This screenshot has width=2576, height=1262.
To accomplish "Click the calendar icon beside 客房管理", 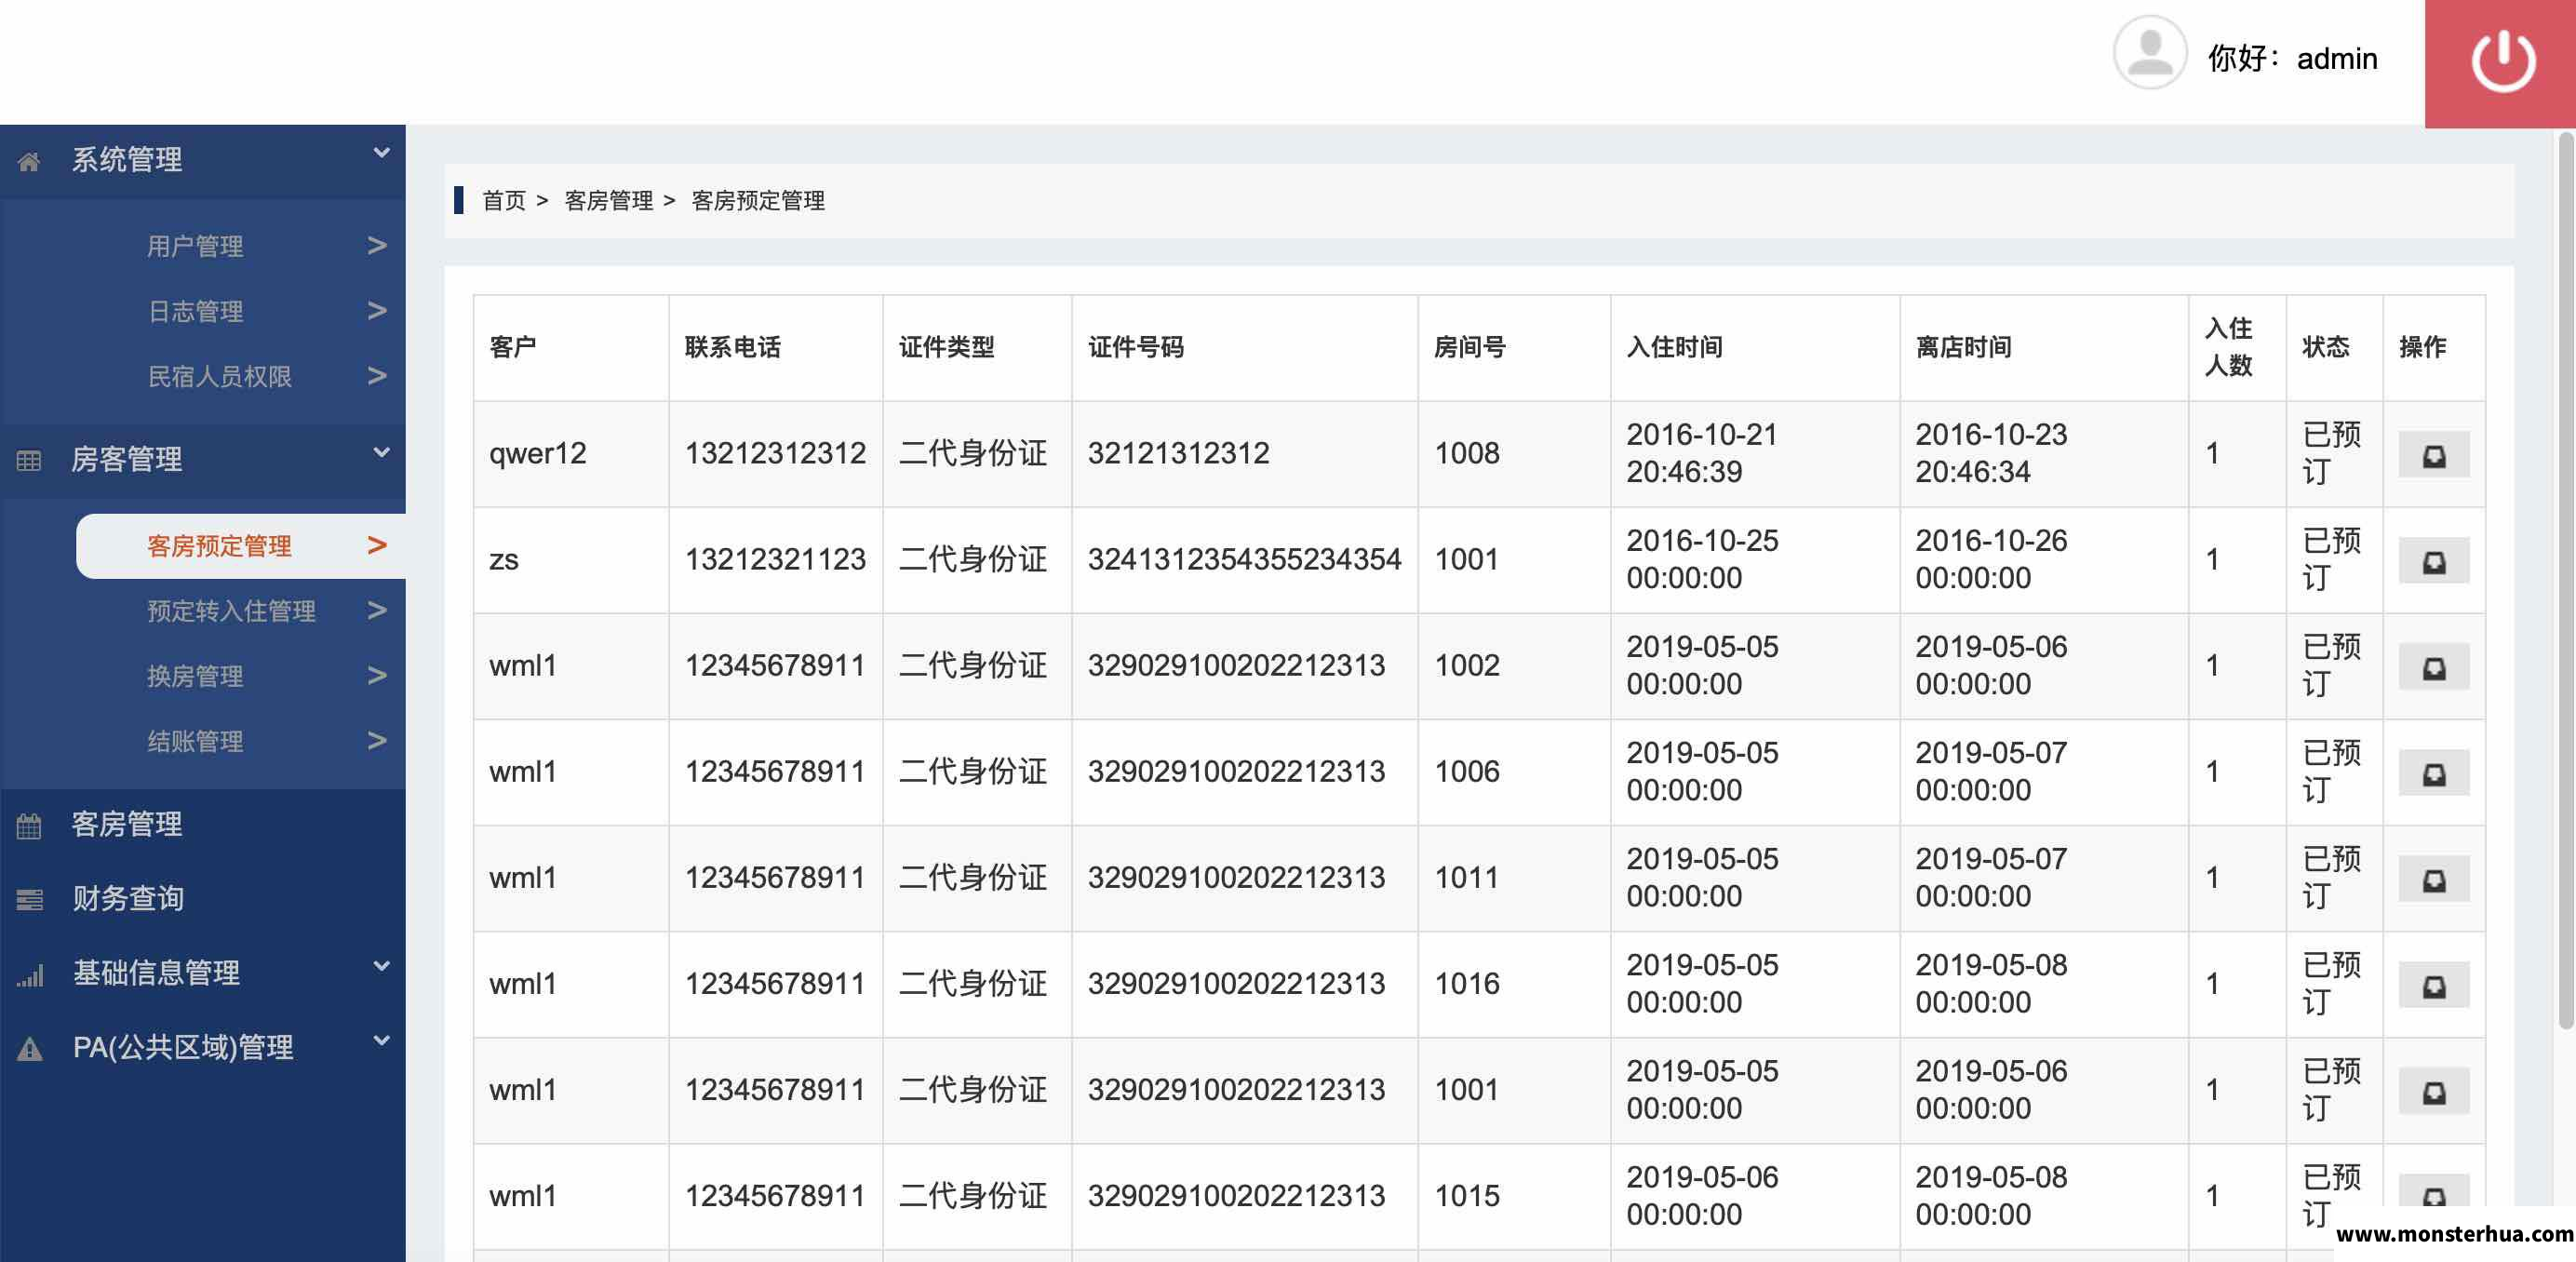I will click(x=29, y=825).
